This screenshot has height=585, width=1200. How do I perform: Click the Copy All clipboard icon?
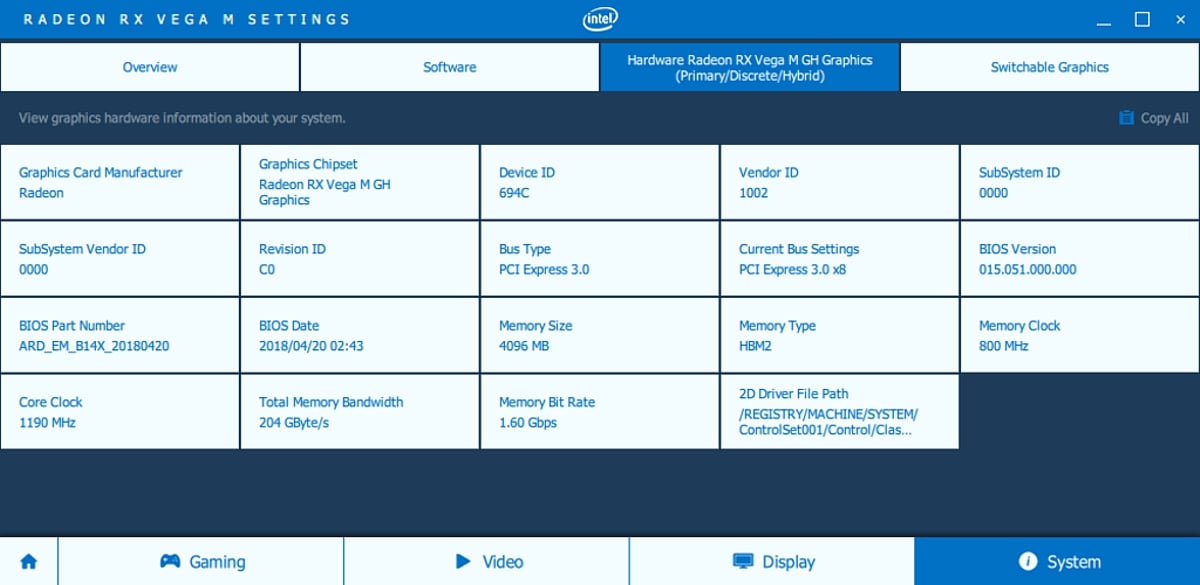(1127, 118)
